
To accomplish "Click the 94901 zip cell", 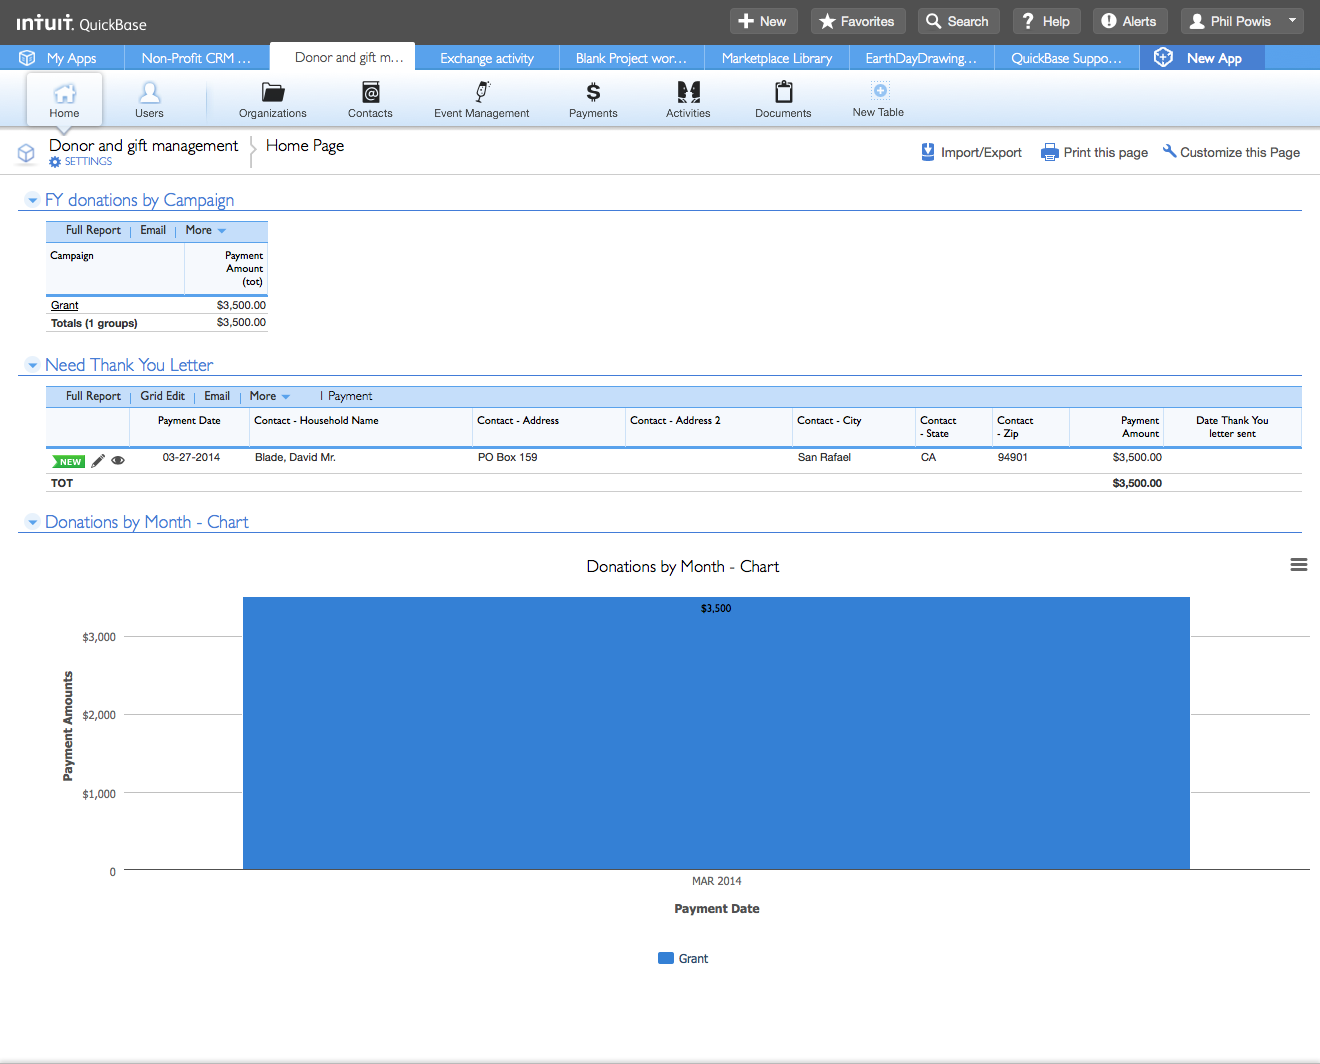I will (x=1012, y=457).
